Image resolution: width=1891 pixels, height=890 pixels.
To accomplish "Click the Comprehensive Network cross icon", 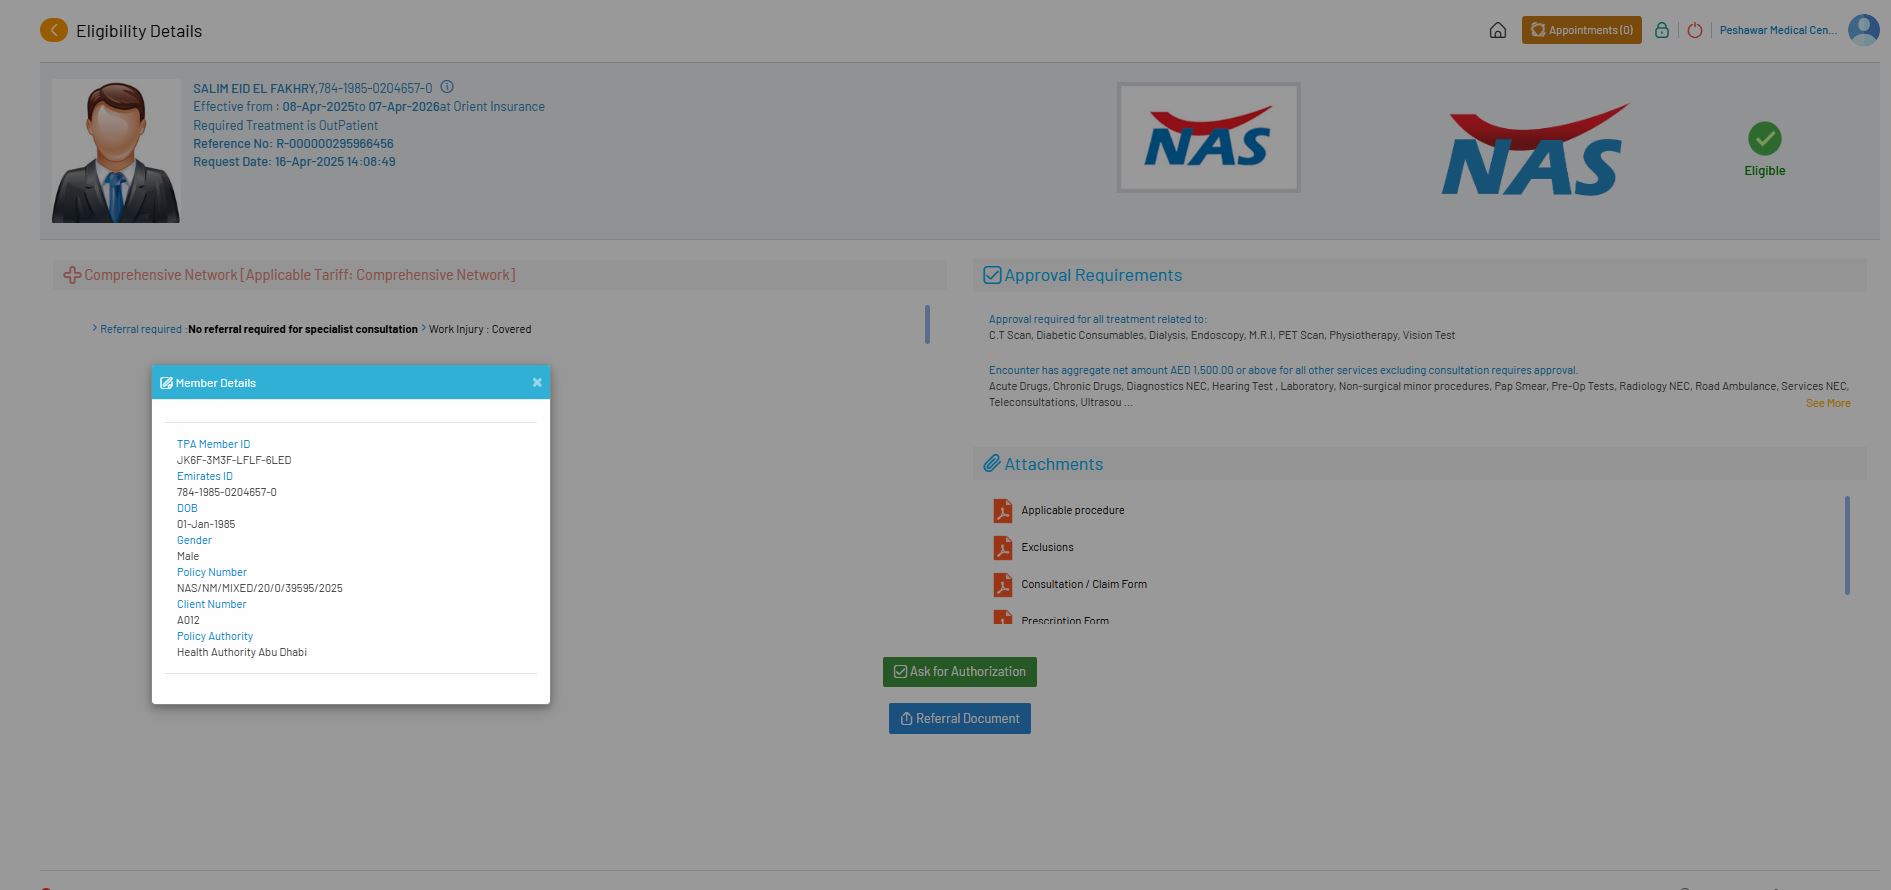I will tap(72, 275).
